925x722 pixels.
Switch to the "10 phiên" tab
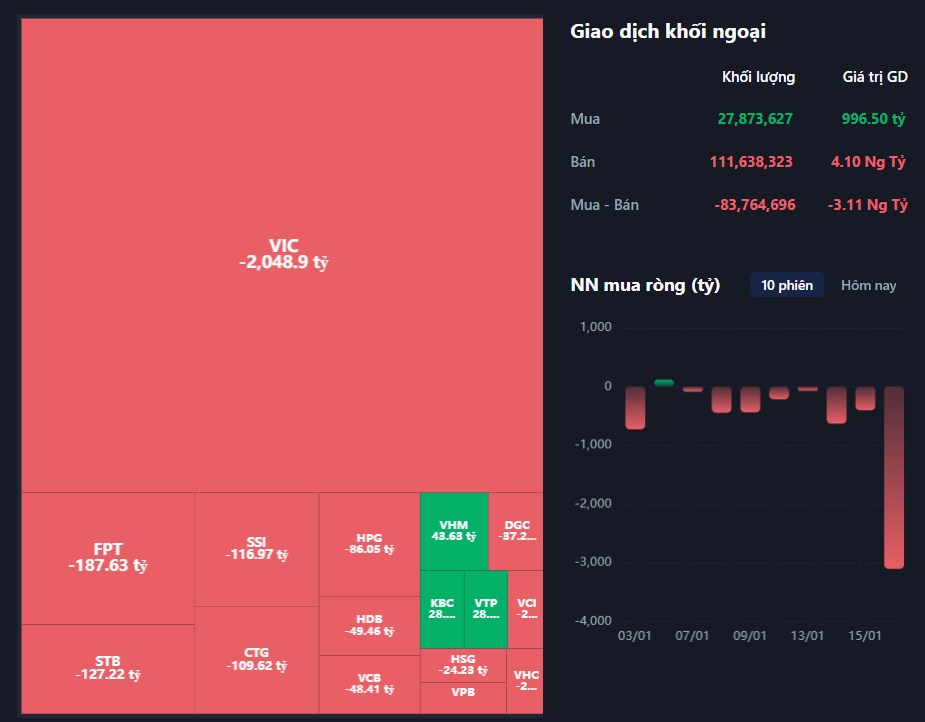786,285
